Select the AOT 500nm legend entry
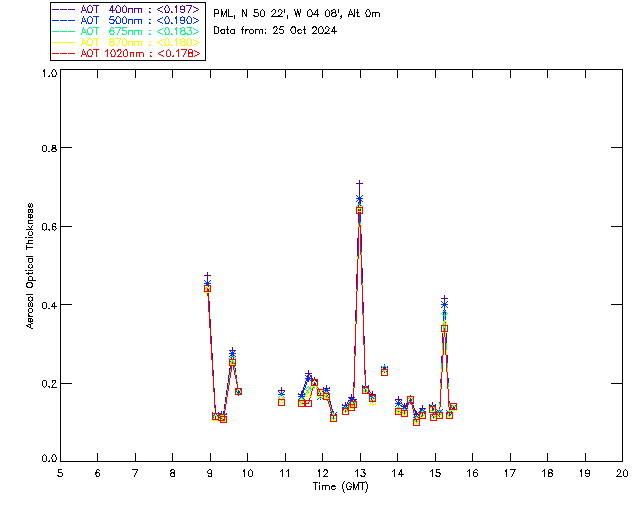 coord(127,19)
